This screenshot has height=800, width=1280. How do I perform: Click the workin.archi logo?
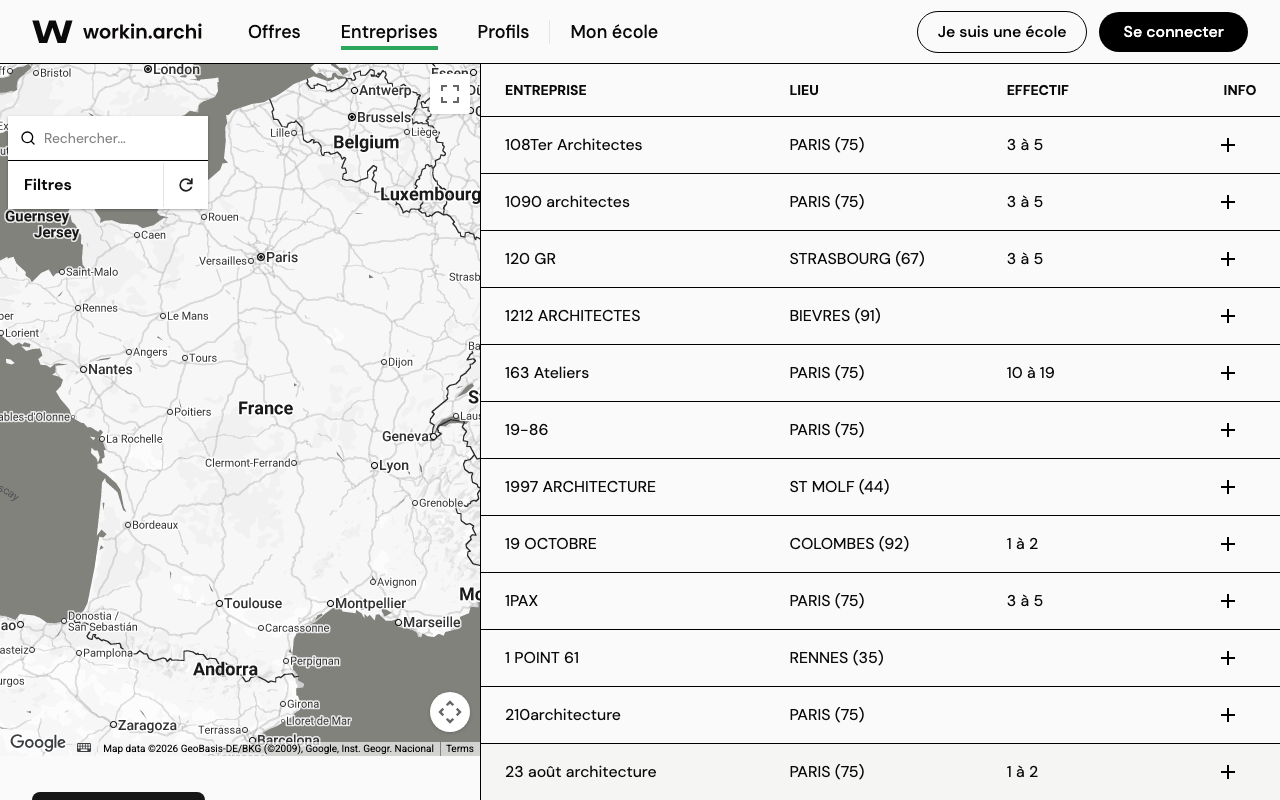click(x=117, y=32)
